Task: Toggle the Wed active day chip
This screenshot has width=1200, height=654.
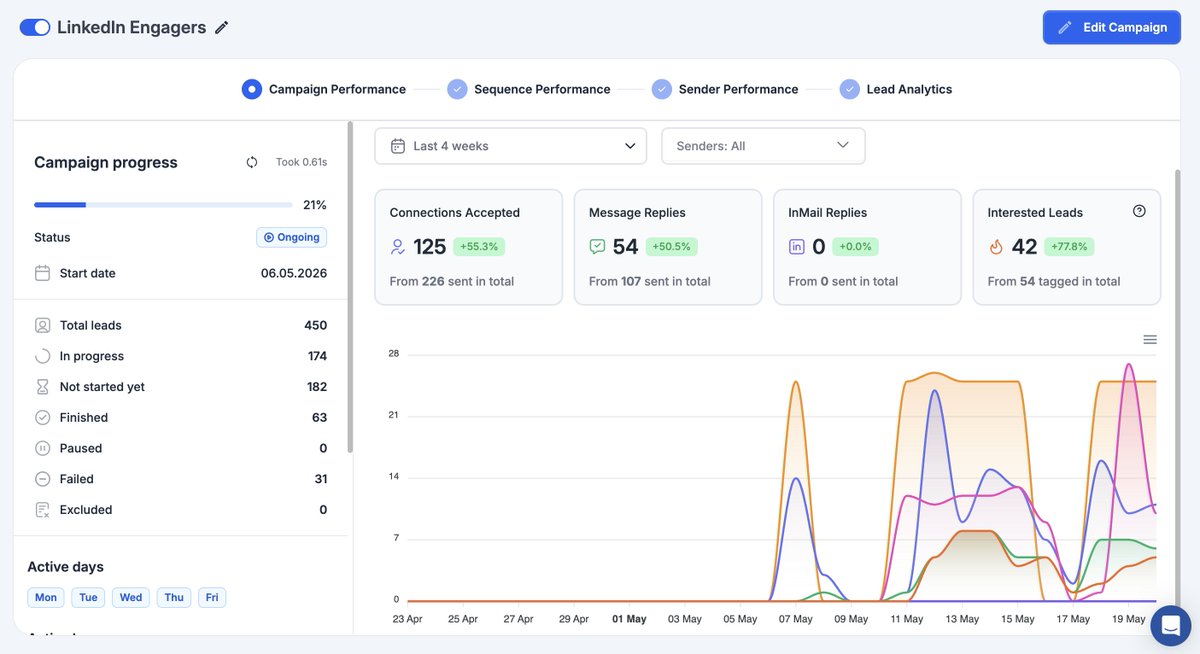Action: (x=131, y=597)
